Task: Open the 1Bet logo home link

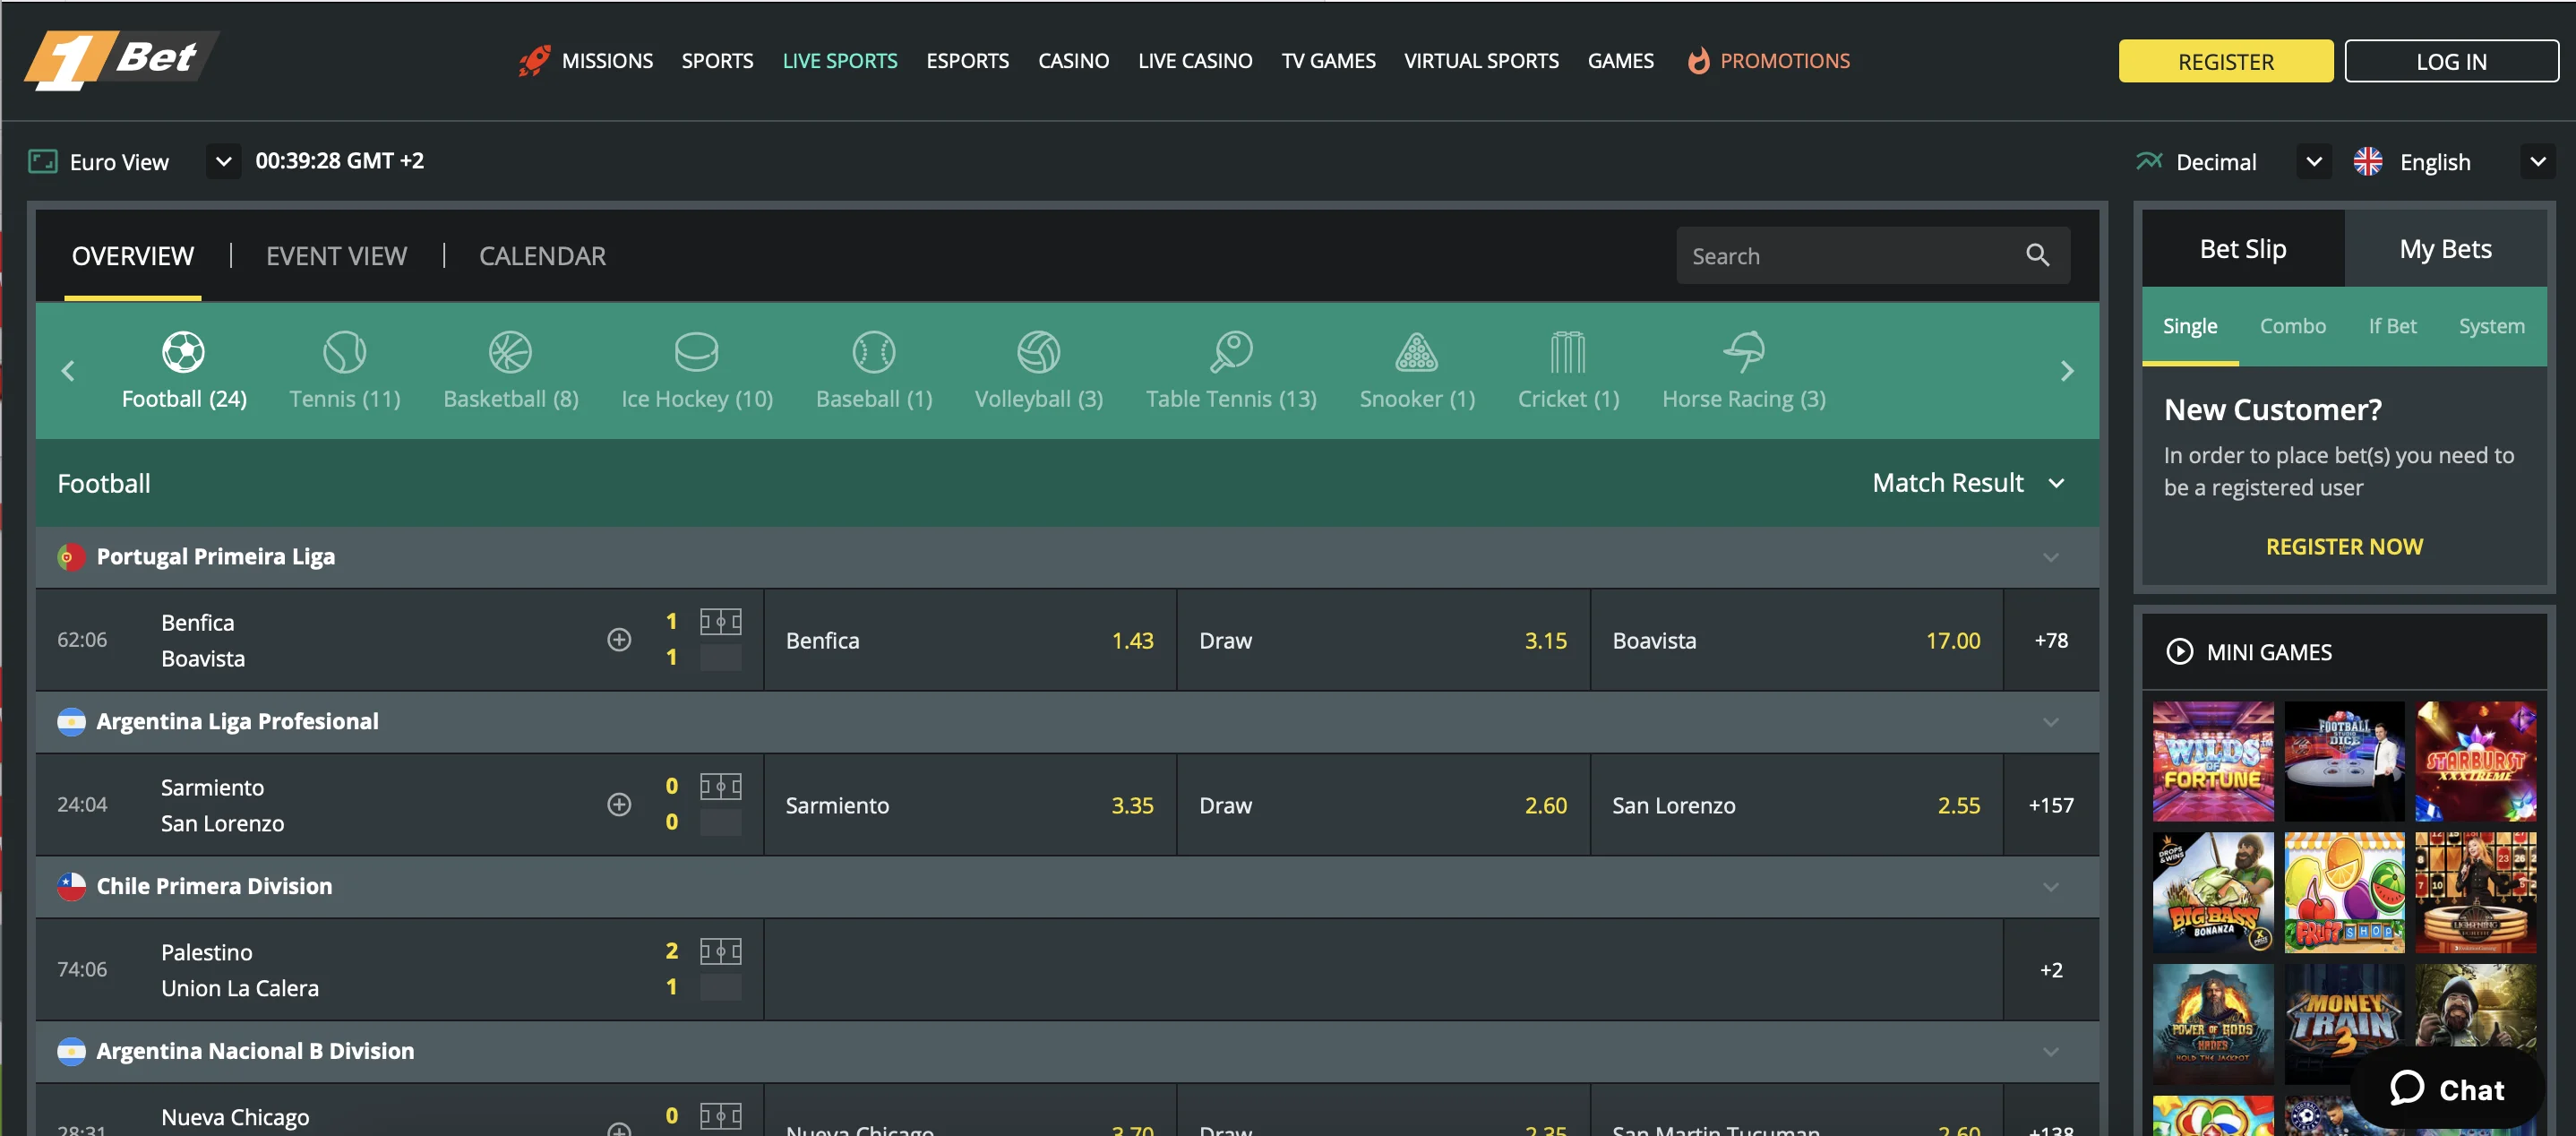Action: click(120, 60)
